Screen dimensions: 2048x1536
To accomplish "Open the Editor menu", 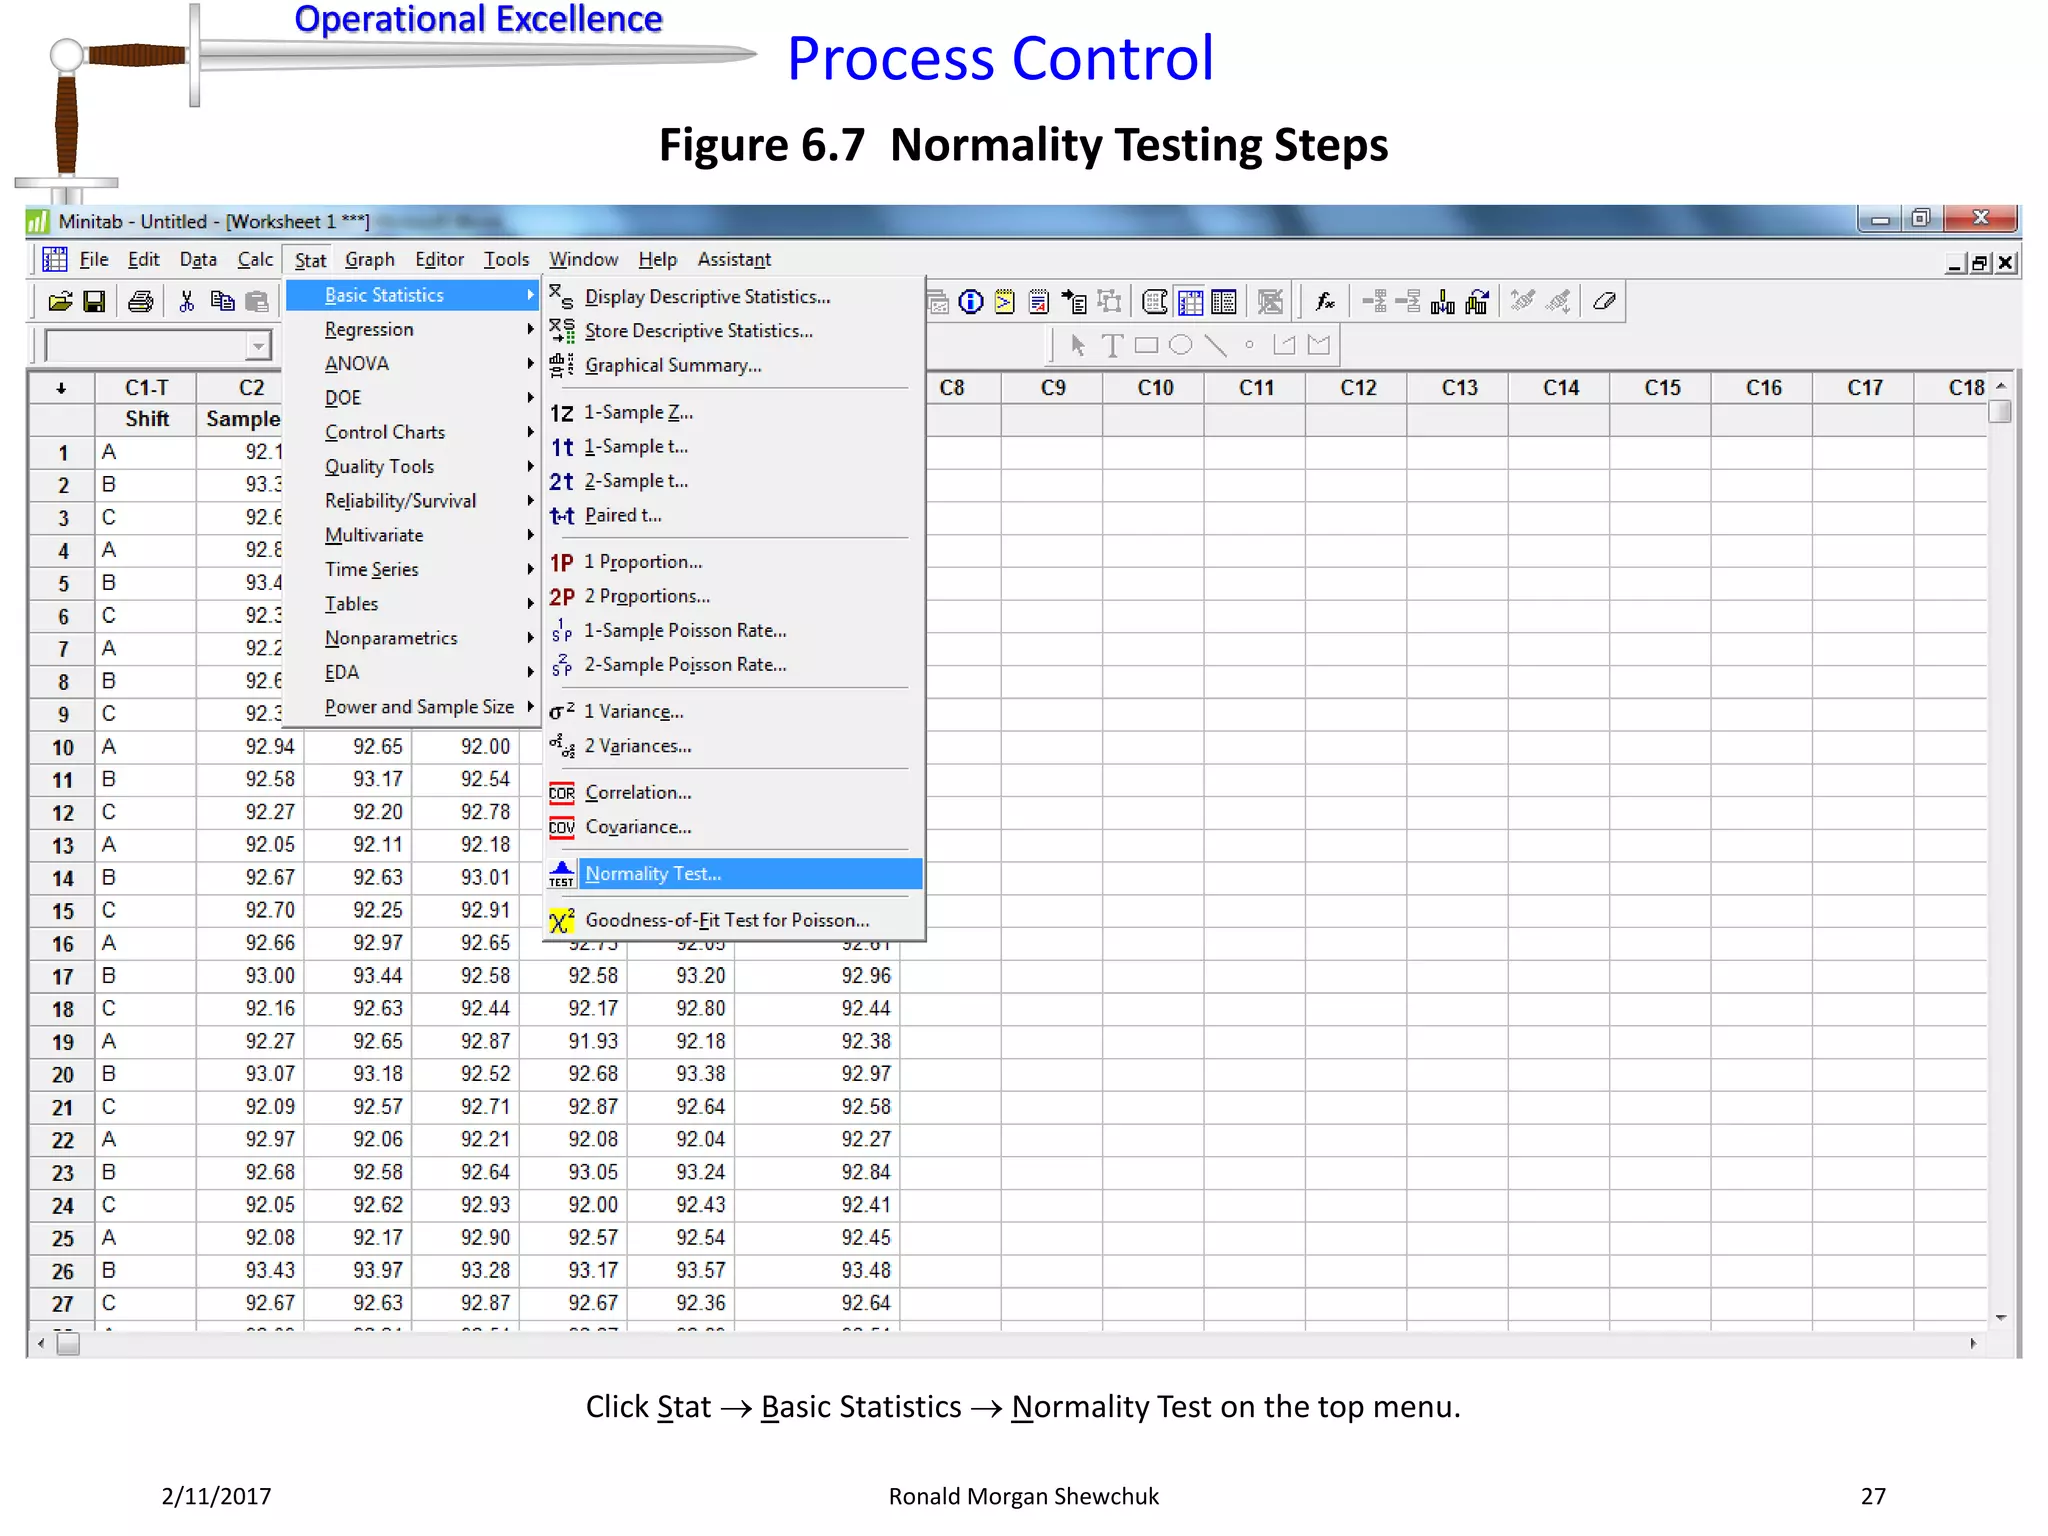I will pos(439,260).
